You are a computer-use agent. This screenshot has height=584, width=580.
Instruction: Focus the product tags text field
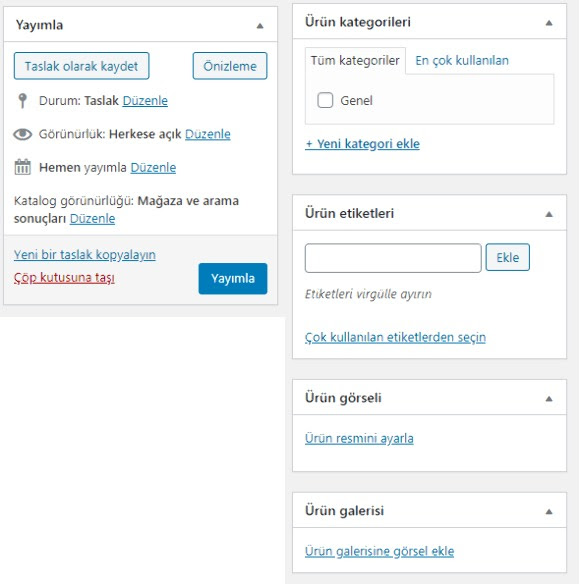click(393, 258)
